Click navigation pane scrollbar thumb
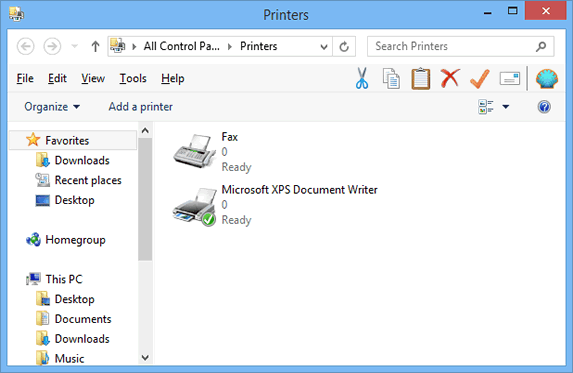Image resolution: width=573 pixels, height=373 pixels. tap(145, 199)
